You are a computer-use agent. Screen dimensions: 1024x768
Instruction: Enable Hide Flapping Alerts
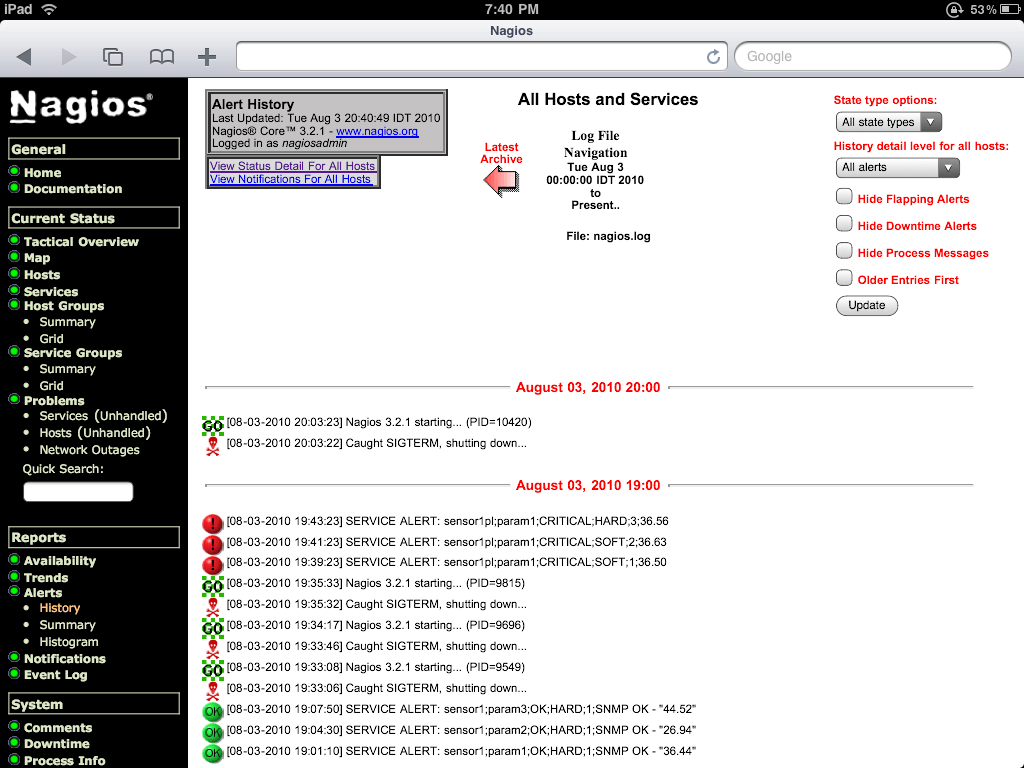843,196
